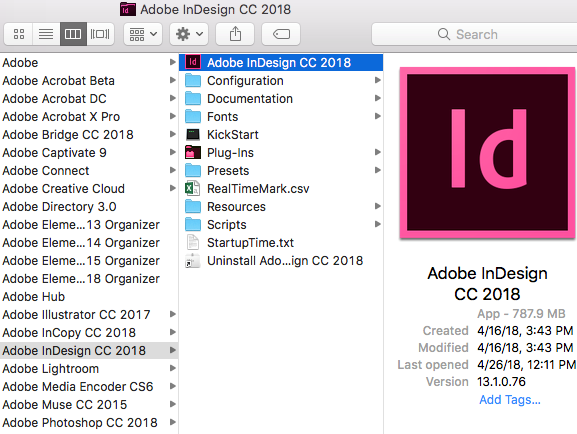Expand the Configuration folder arrow
Screen dimensions: 577x434
coord(377,80)
